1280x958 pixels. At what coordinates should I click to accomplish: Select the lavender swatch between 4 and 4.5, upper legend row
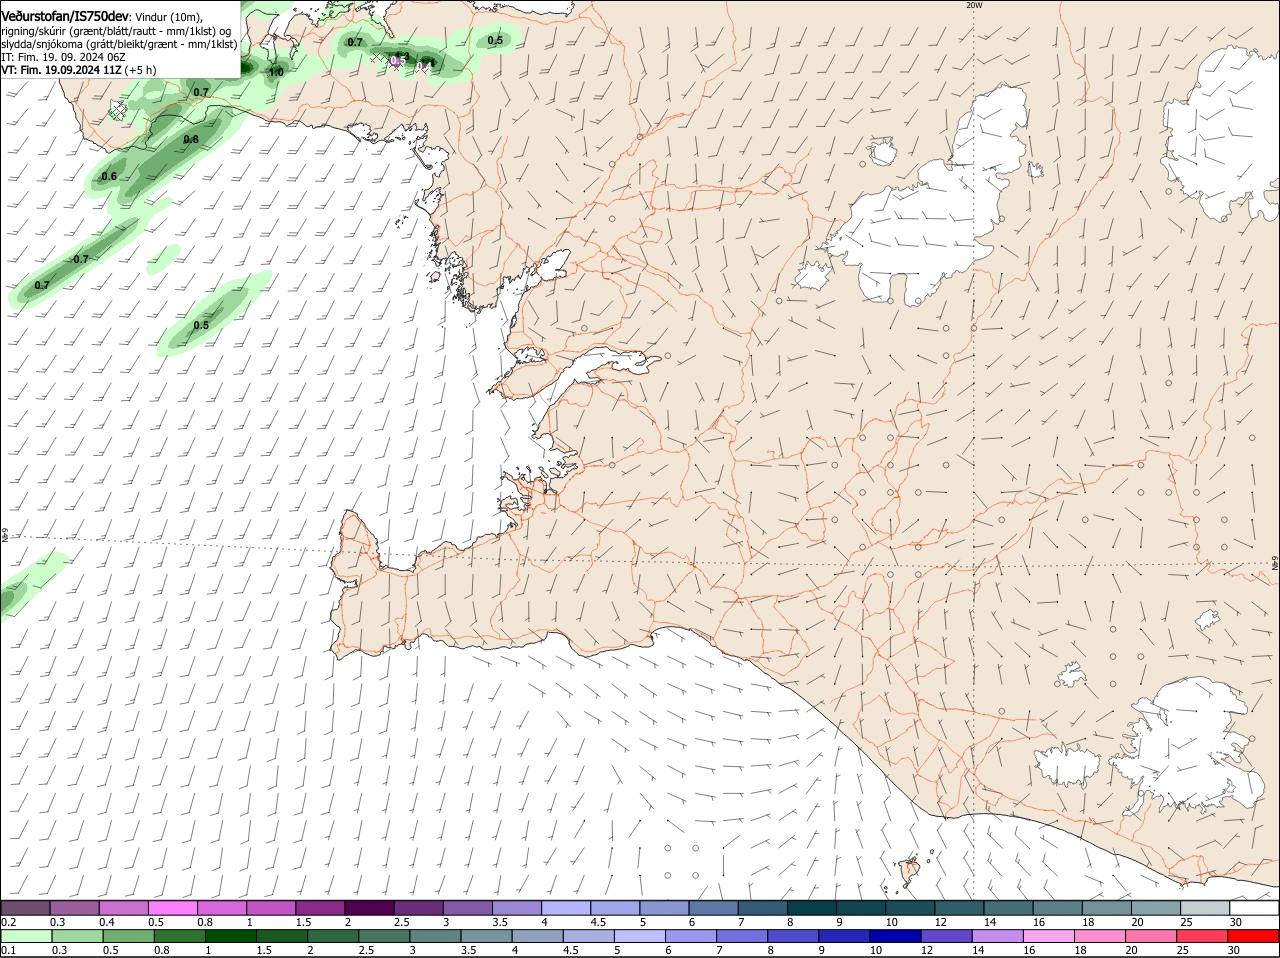click(566, 908)
